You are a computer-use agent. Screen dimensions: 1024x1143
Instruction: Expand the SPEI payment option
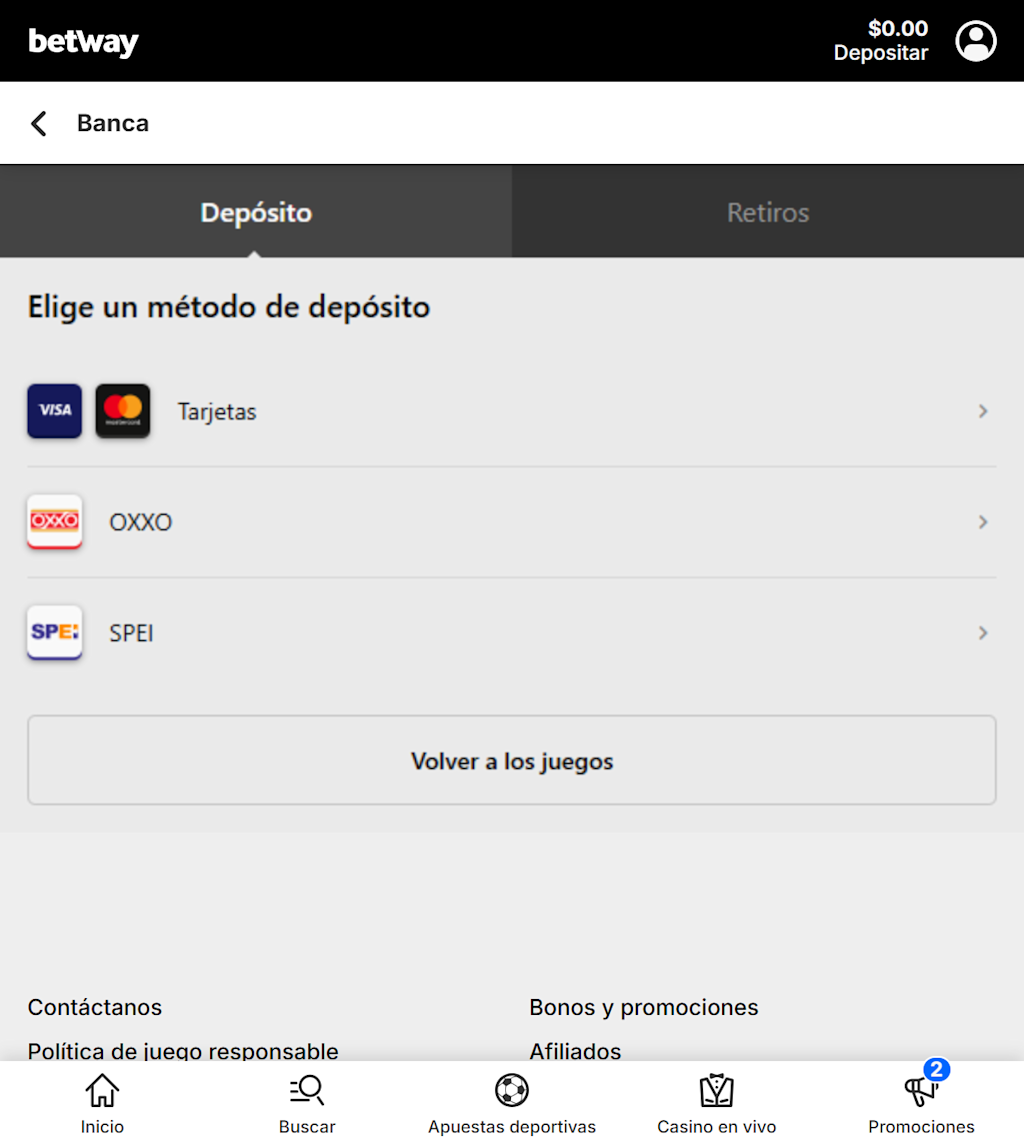512,633
